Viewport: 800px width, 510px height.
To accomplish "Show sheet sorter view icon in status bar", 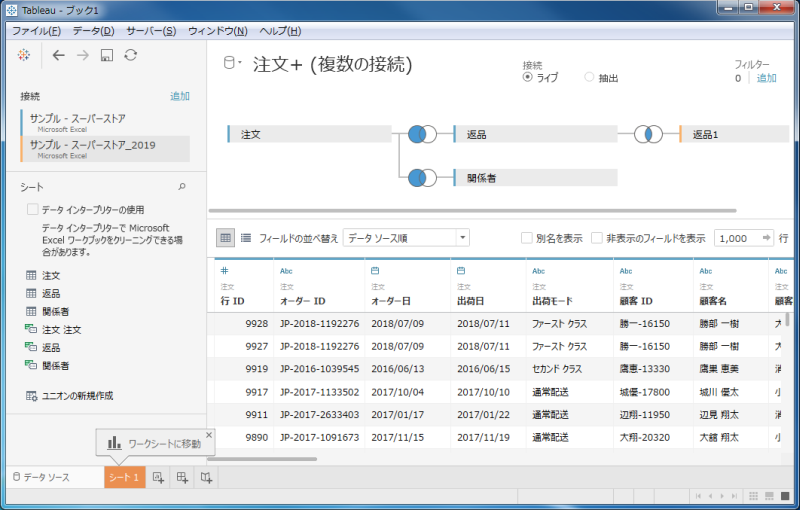I will 753,496.
